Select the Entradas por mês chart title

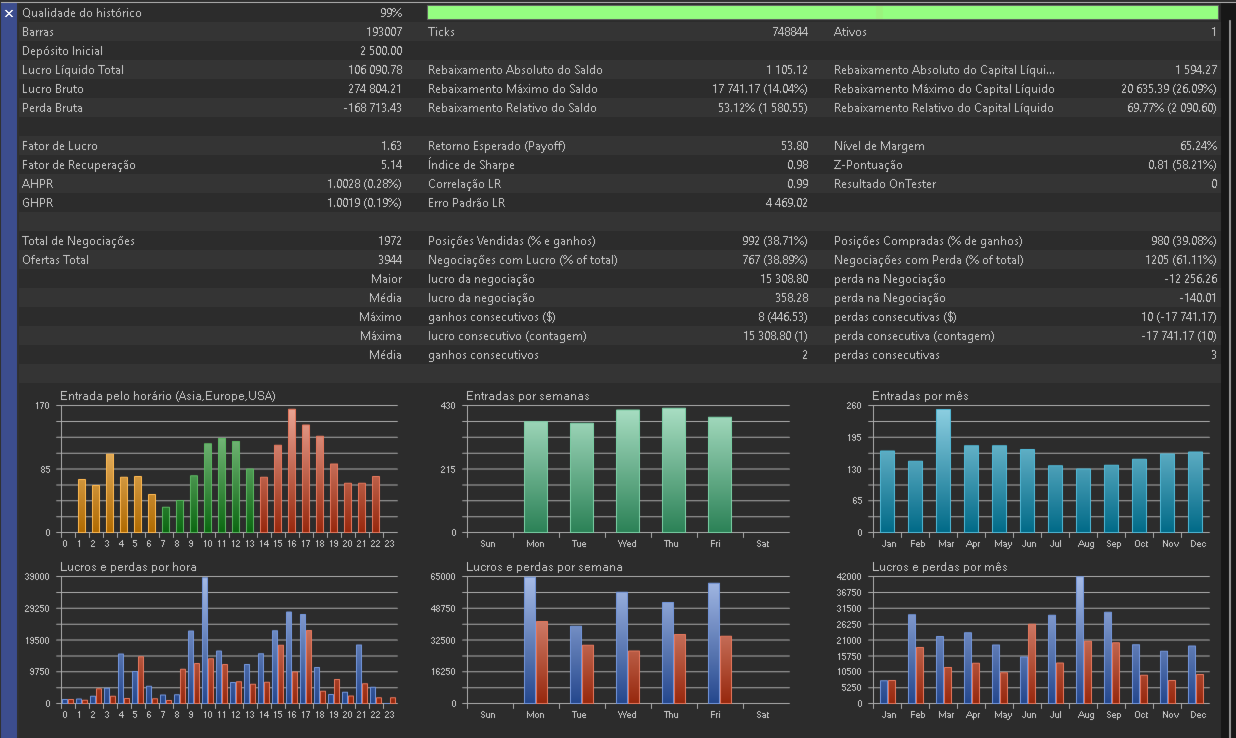click(920, 396)
